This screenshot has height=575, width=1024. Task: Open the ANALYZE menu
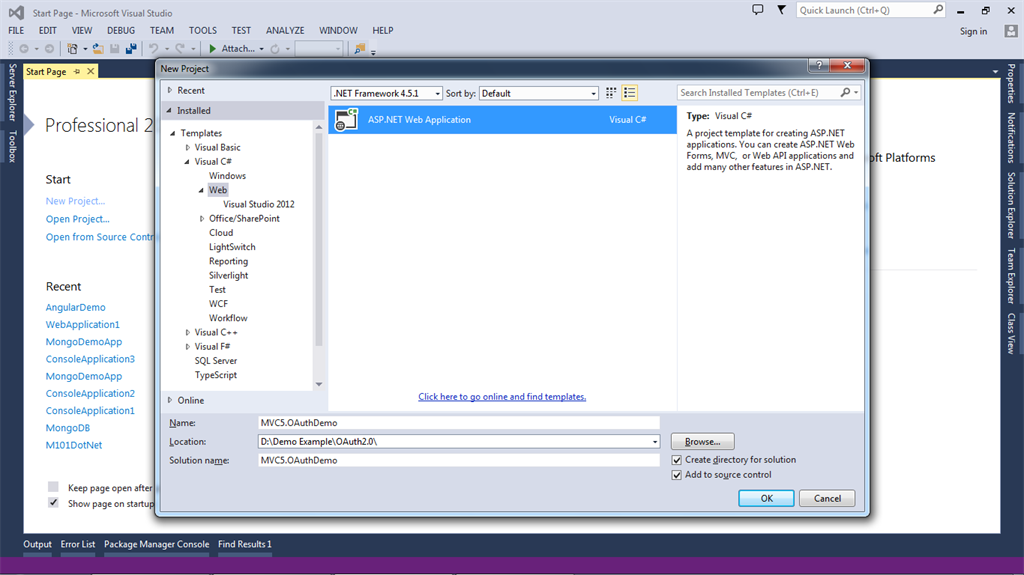click(x=285, y=30)
